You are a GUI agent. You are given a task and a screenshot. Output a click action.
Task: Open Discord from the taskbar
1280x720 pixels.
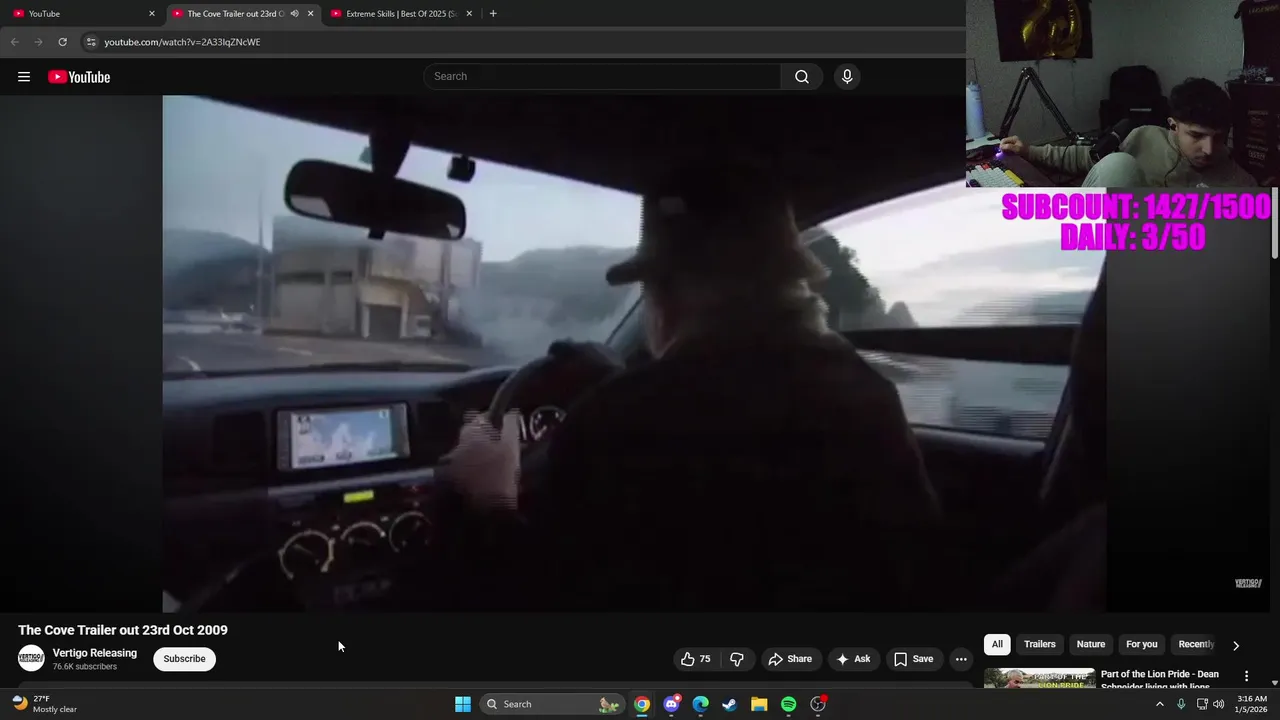point(671,704)
